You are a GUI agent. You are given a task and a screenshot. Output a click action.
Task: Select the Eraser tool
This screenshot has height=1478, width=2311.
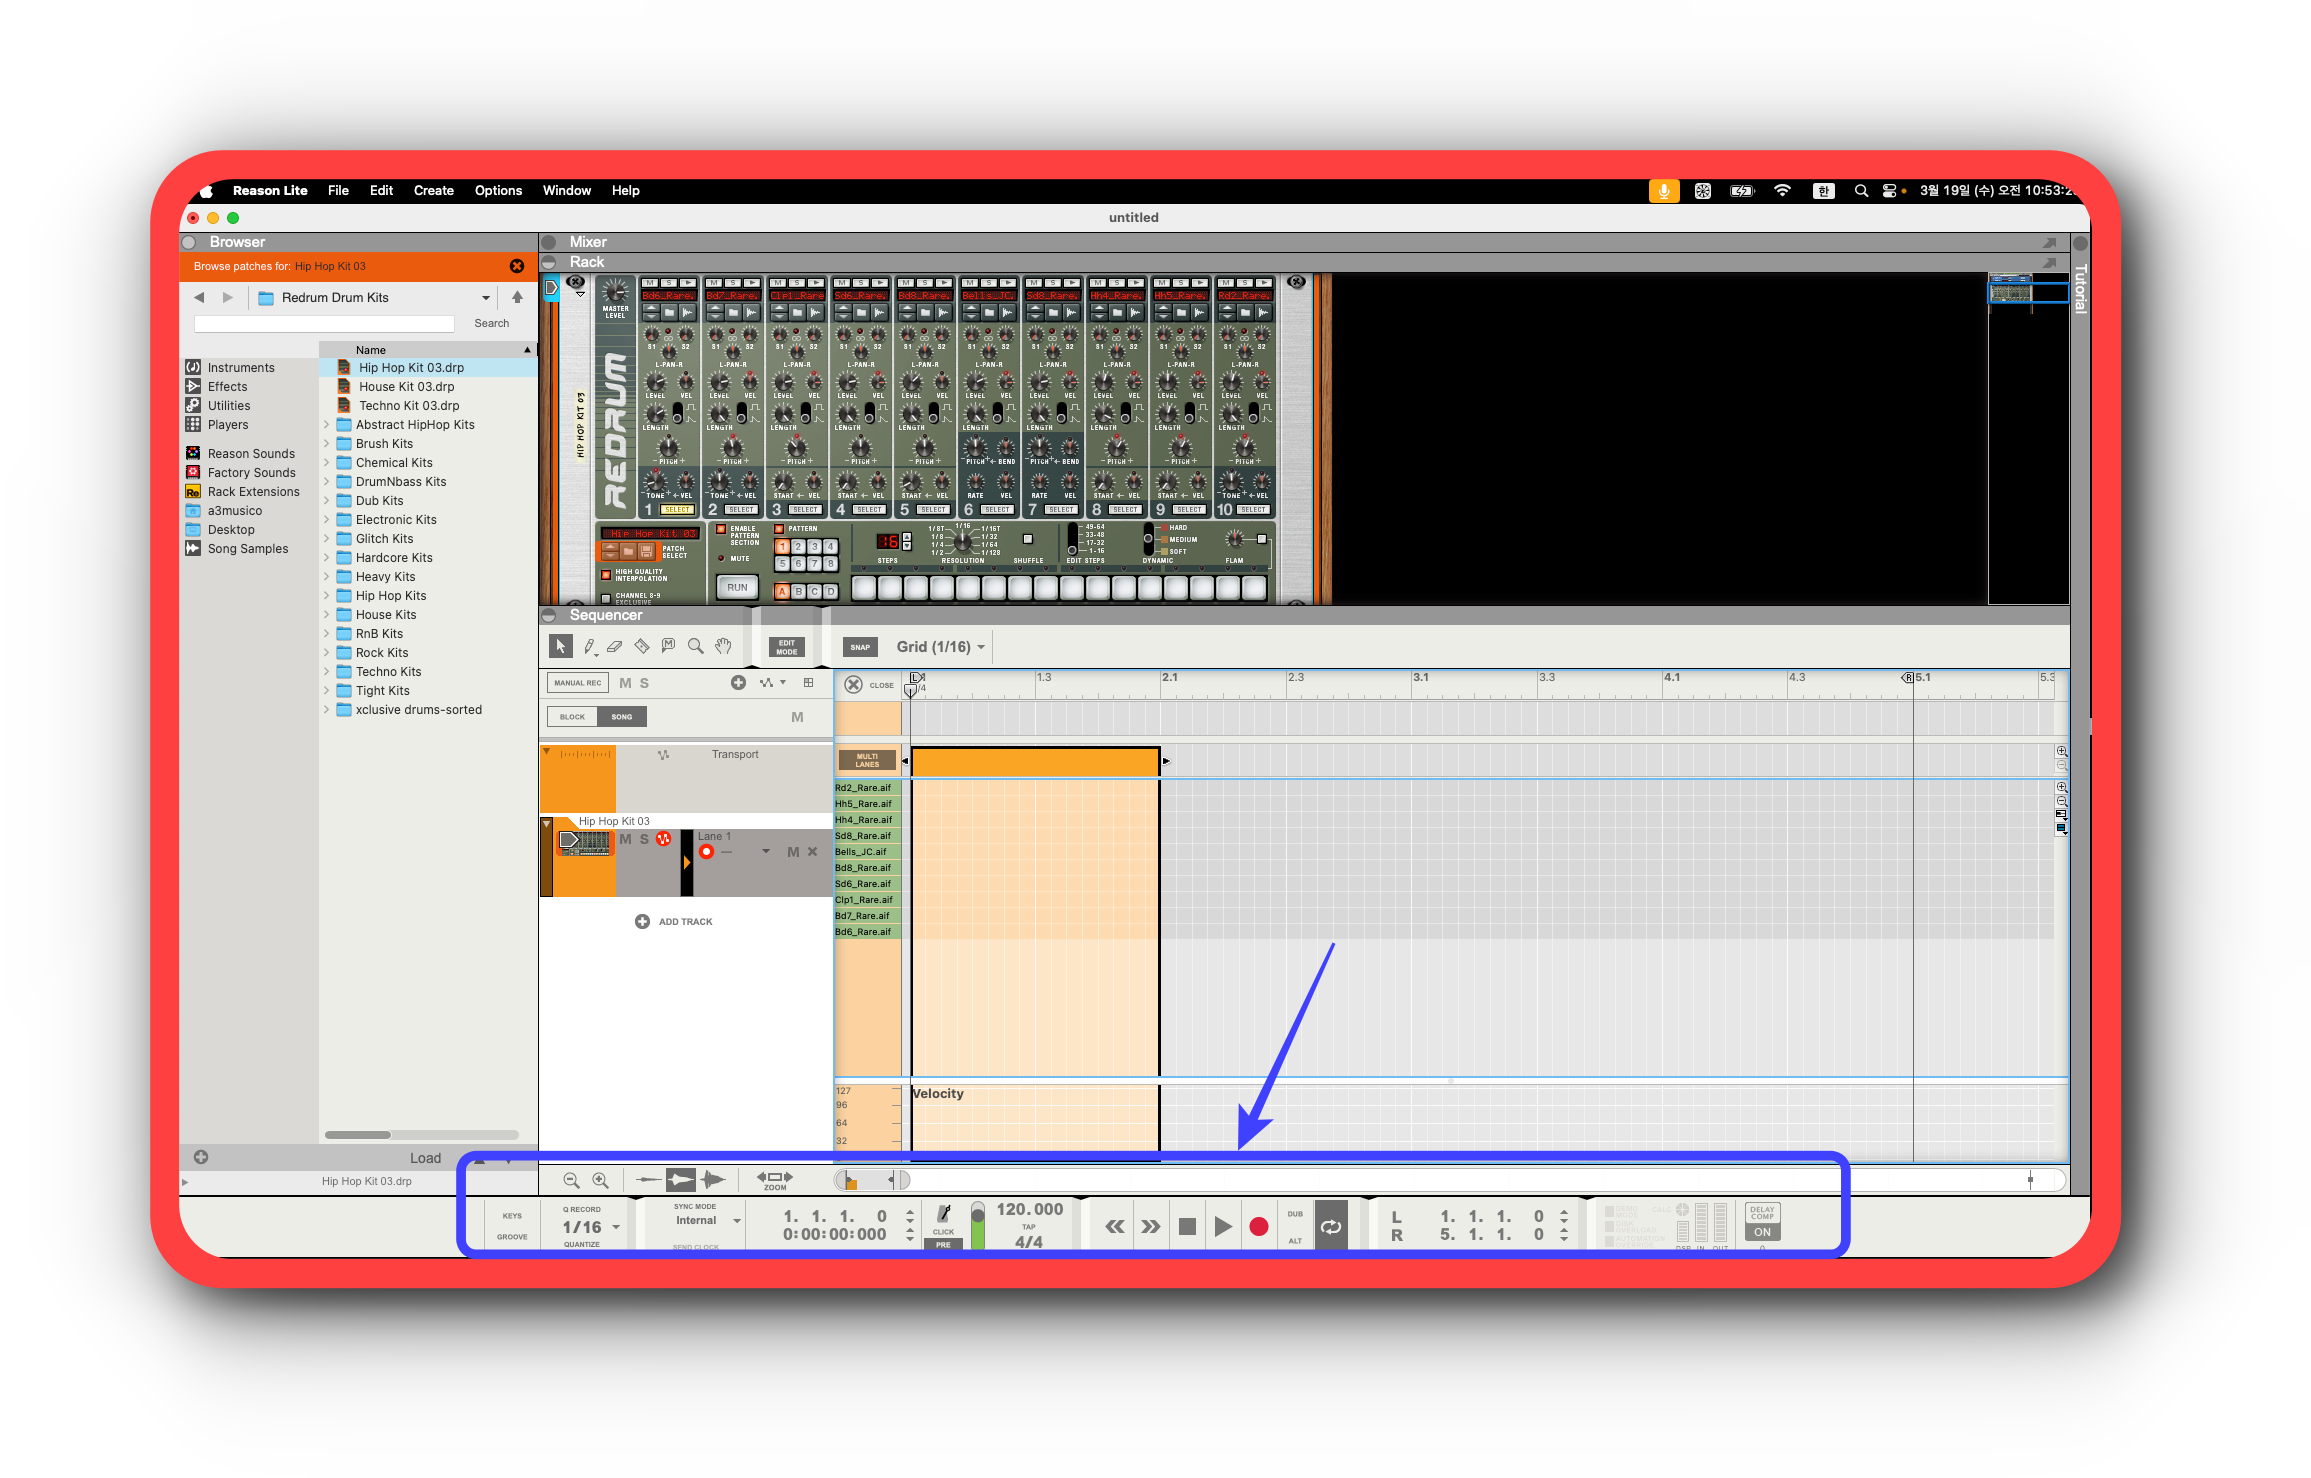click(615, 647)
